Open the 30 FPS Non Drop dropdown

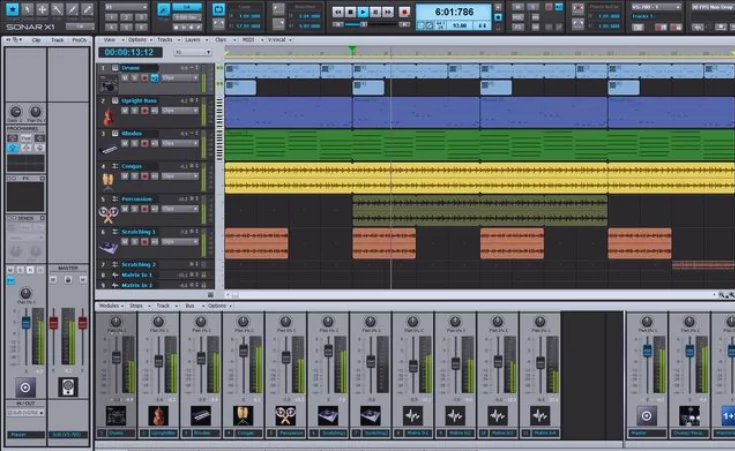tap(712, 7)
